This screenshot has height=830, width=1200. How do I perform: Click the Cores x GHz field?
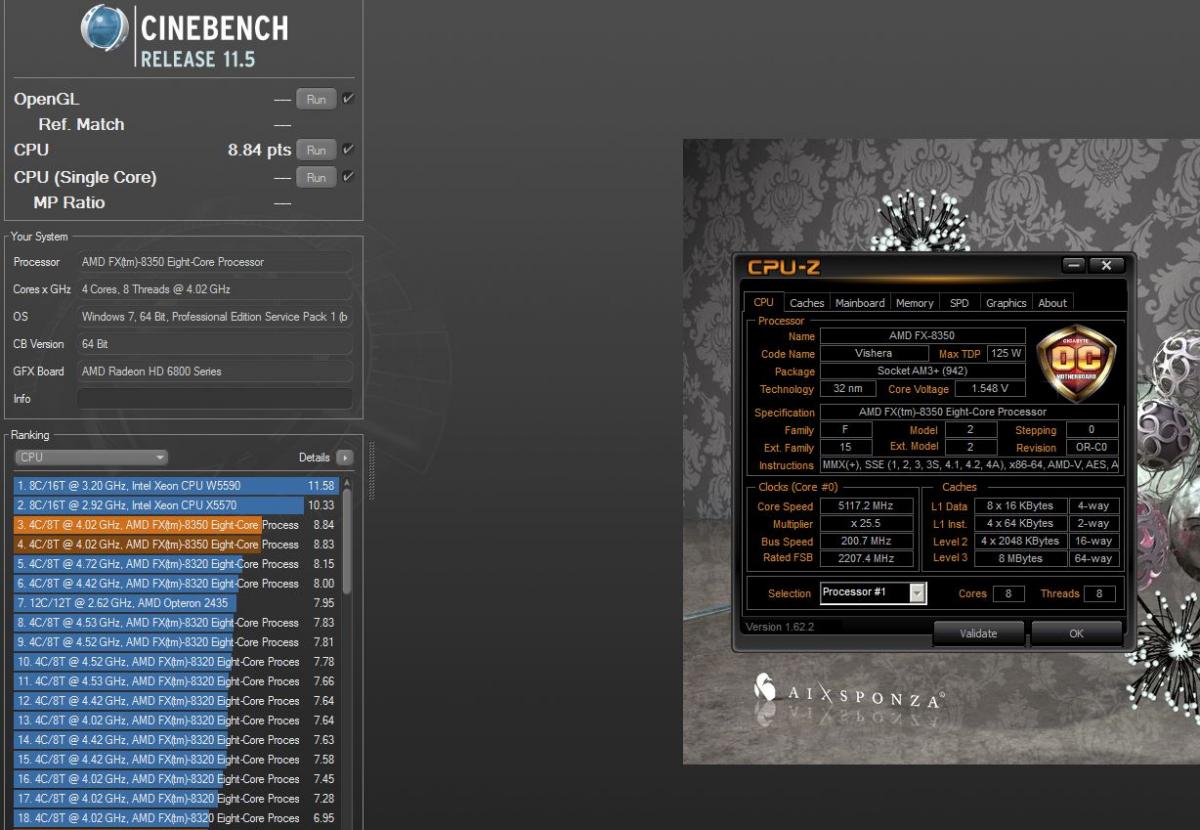(214, 289)
